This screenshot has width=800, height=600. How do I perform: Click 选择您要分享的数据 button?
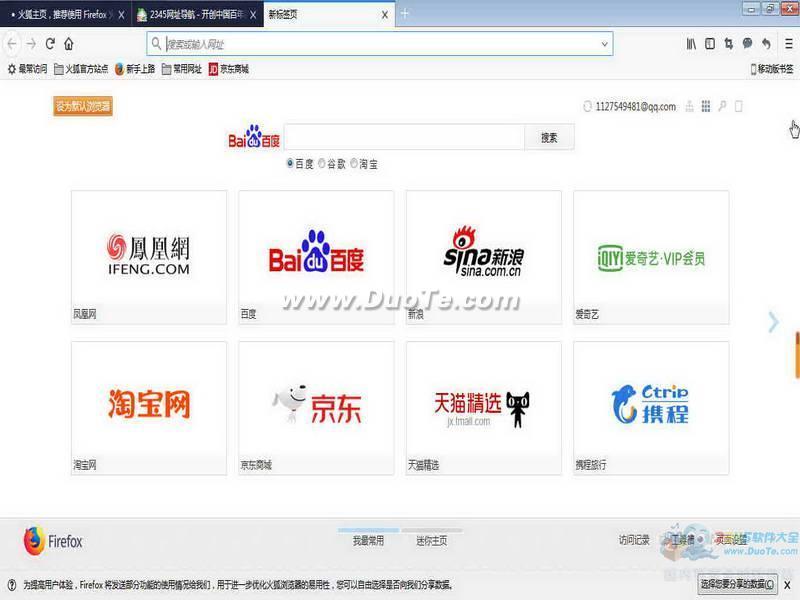(737, 584)
